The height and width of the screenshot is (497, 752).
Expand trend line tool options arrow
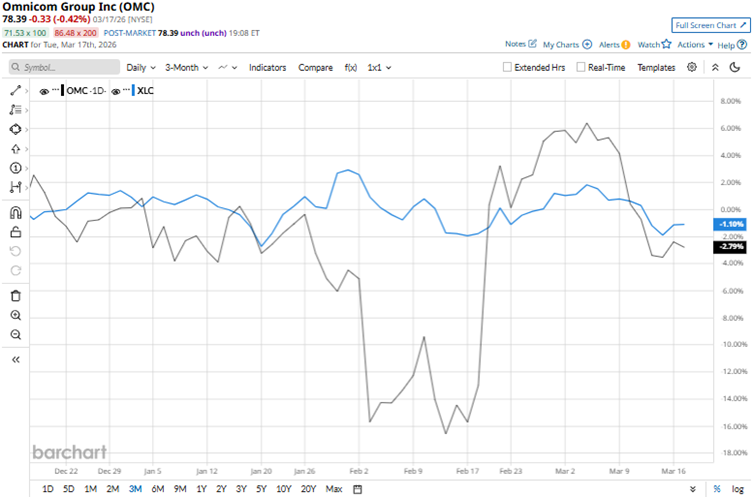click(26, 91)
